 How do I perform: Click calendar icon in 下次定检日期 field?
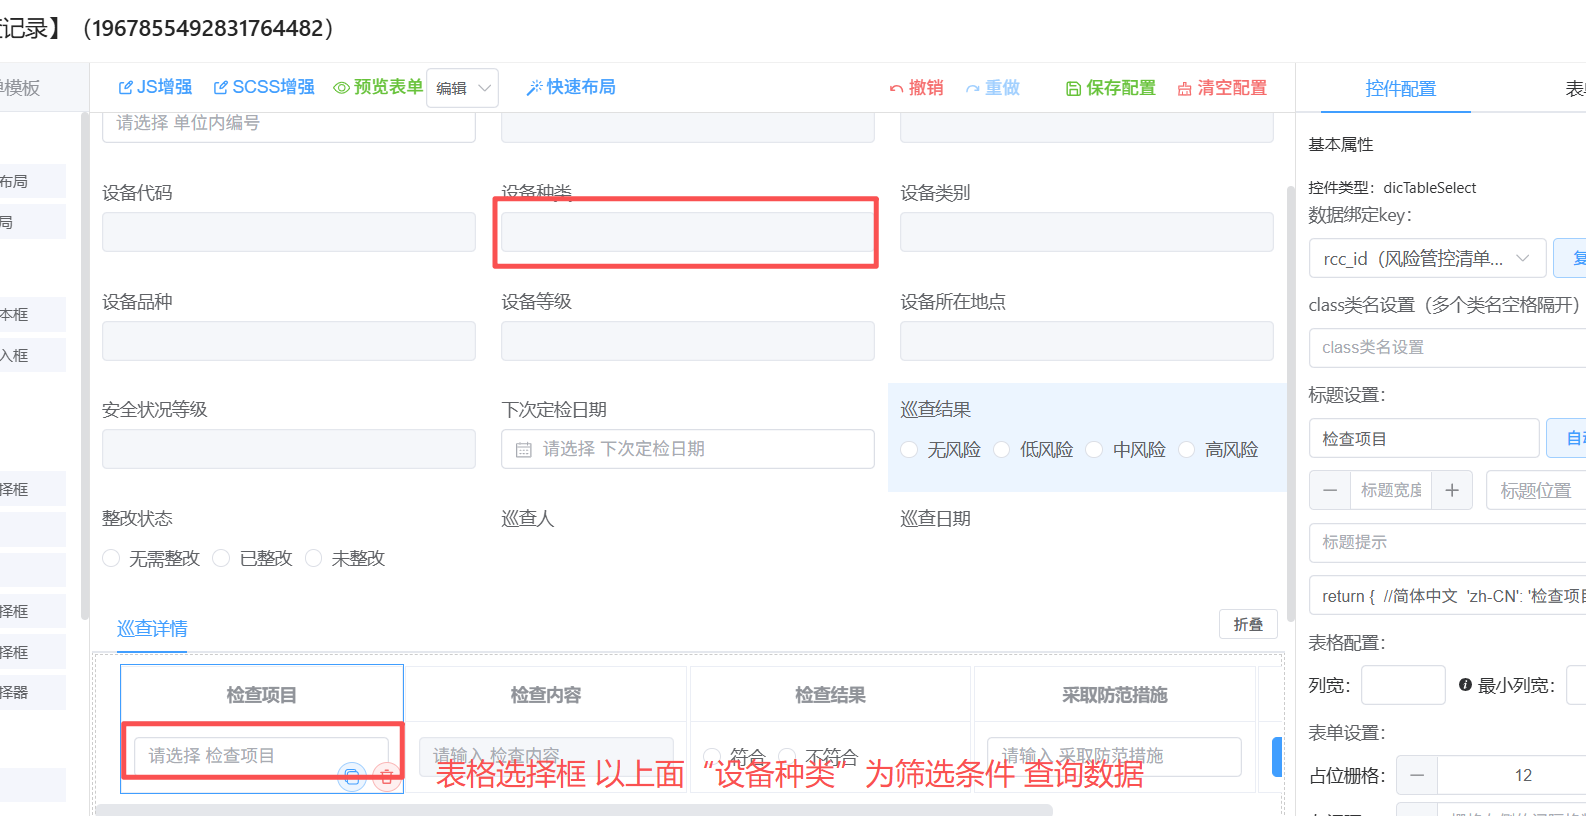(523, 450)
